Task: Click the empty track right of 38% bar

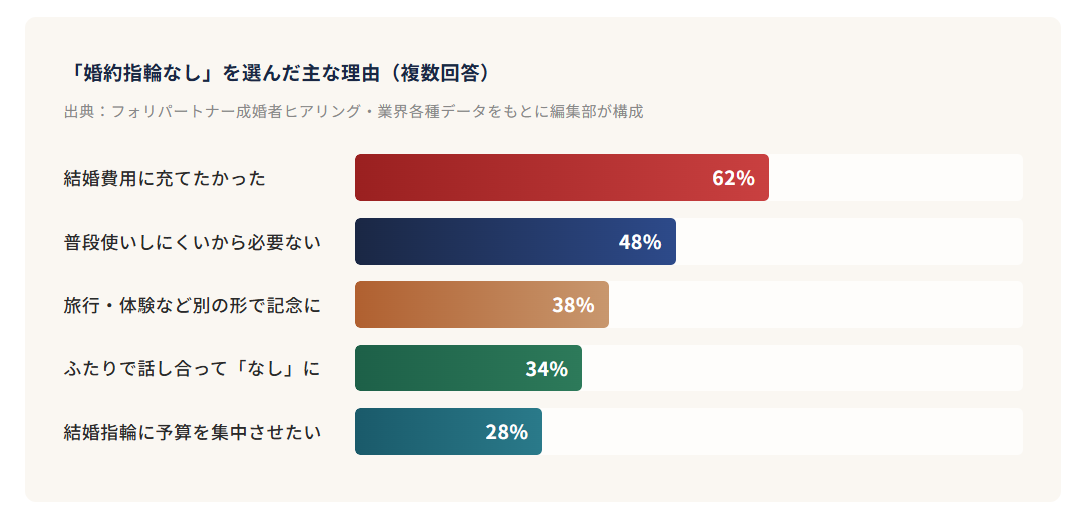Action: click(815, 305)
